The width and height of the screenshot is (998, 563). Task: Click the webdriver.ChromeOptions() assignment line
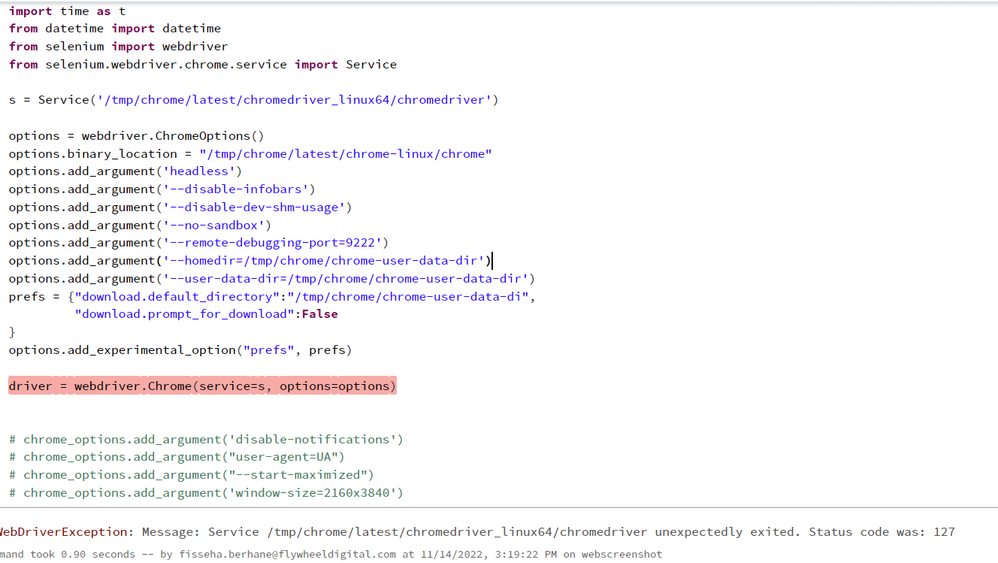(x=136, y=136)
